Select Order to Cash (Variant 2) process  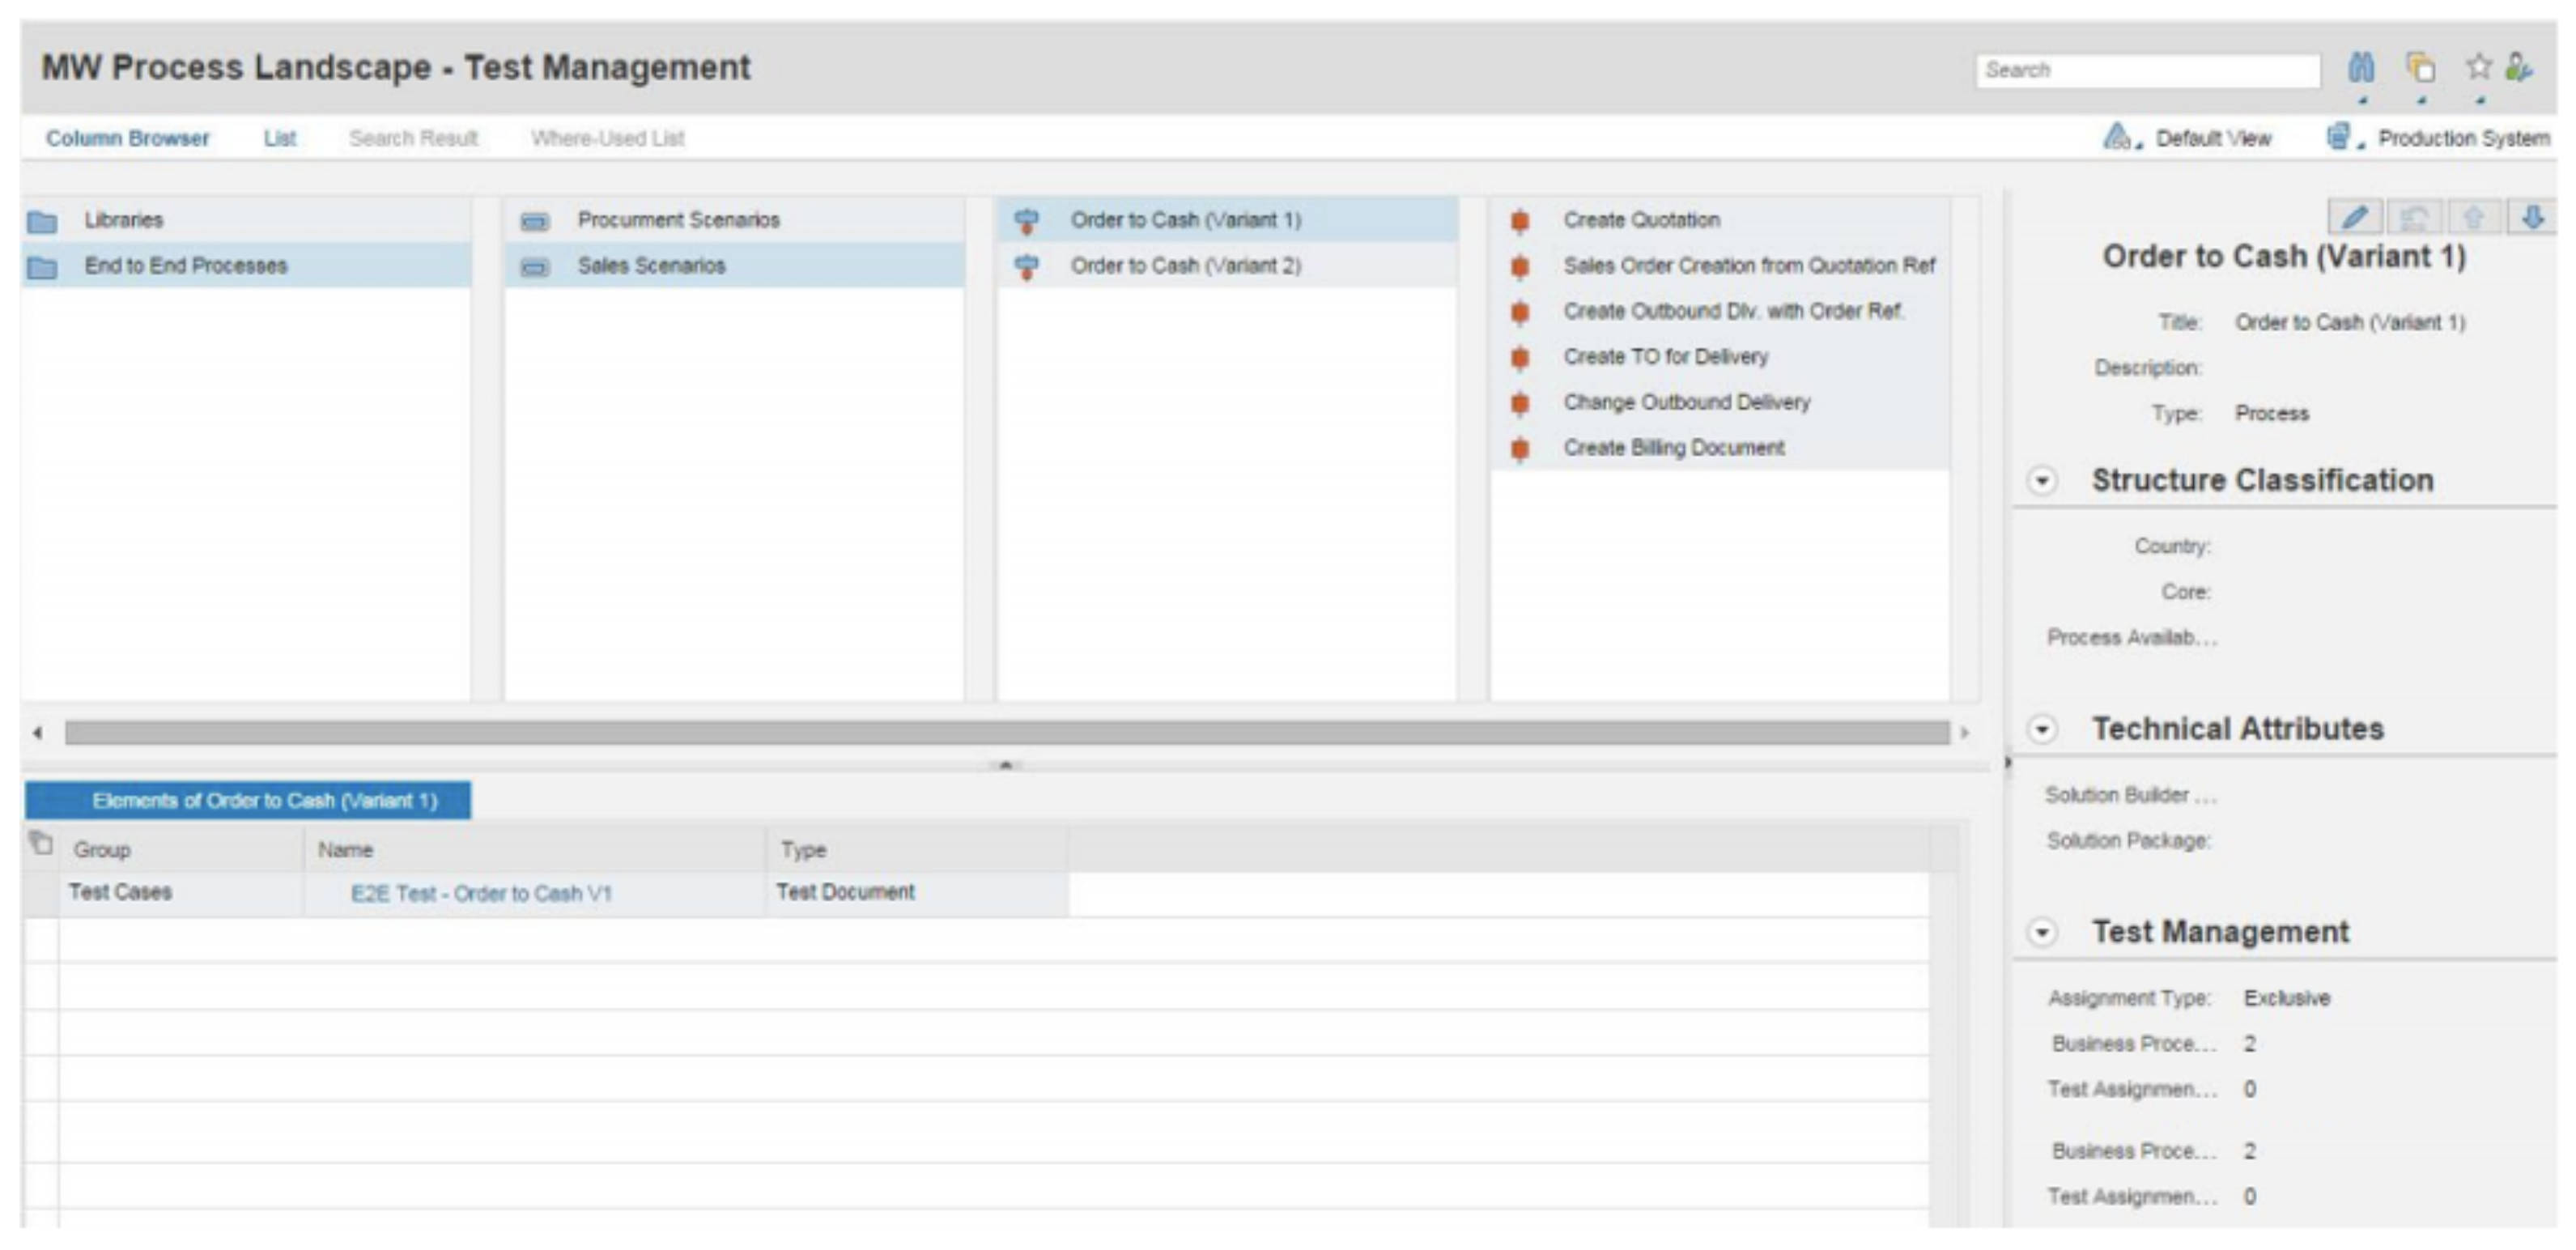1185,266
